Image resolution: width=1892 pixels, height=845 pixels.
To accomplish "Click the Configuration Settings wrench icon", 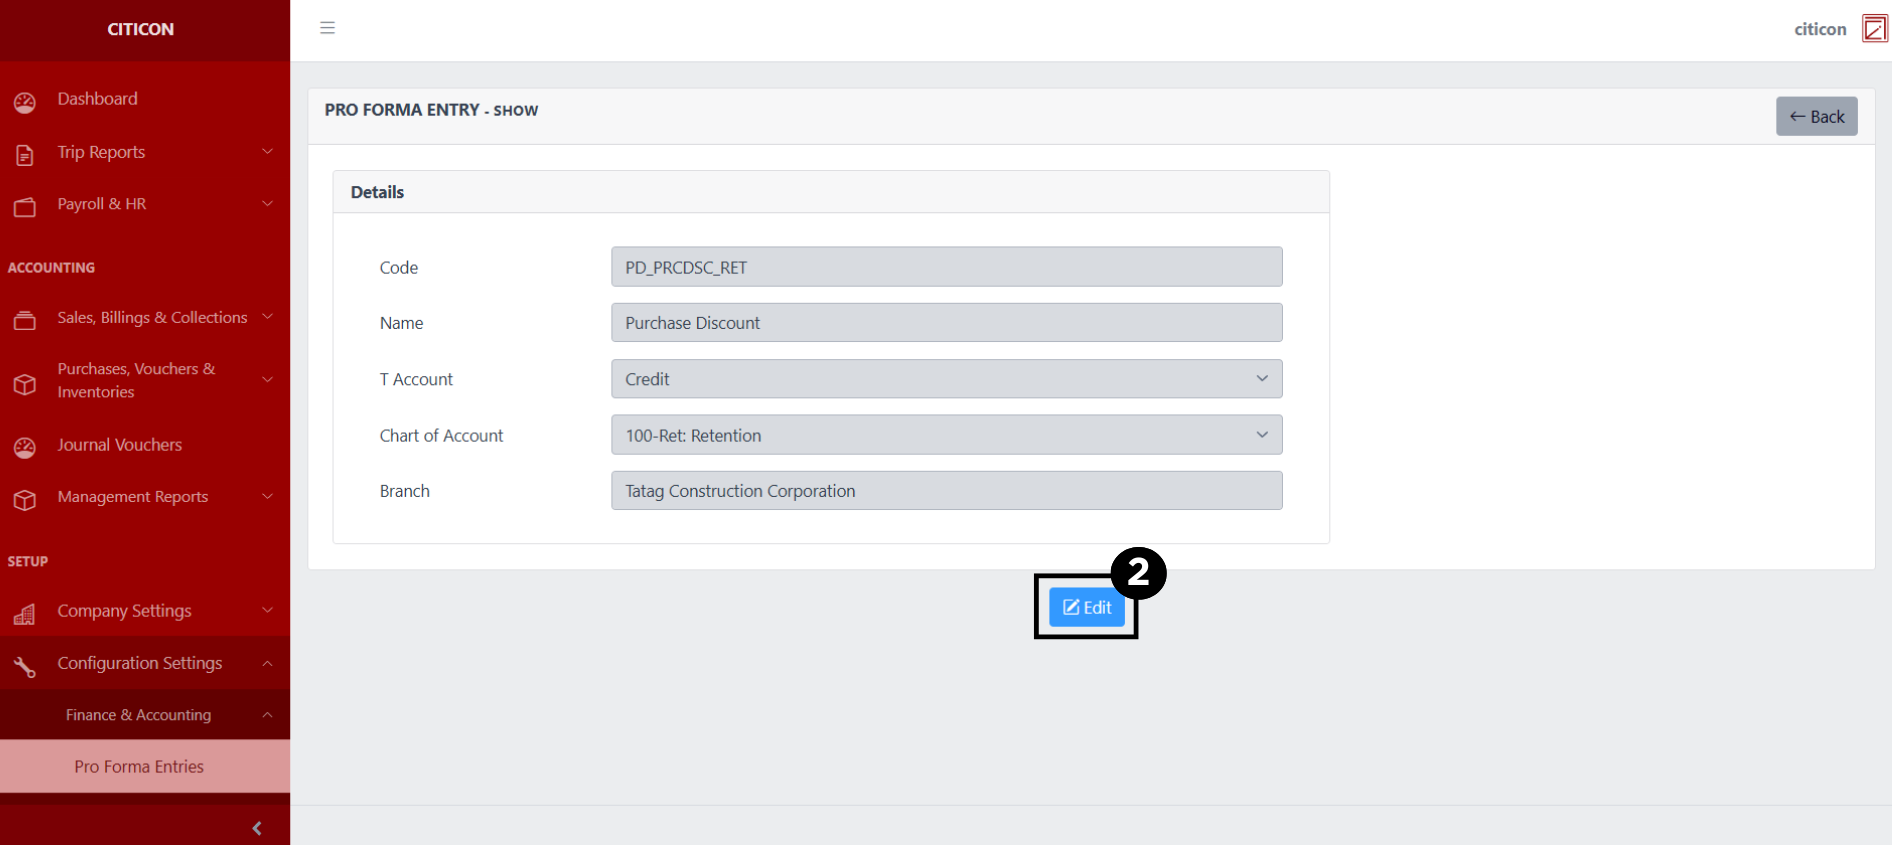I will coord(25,666).
